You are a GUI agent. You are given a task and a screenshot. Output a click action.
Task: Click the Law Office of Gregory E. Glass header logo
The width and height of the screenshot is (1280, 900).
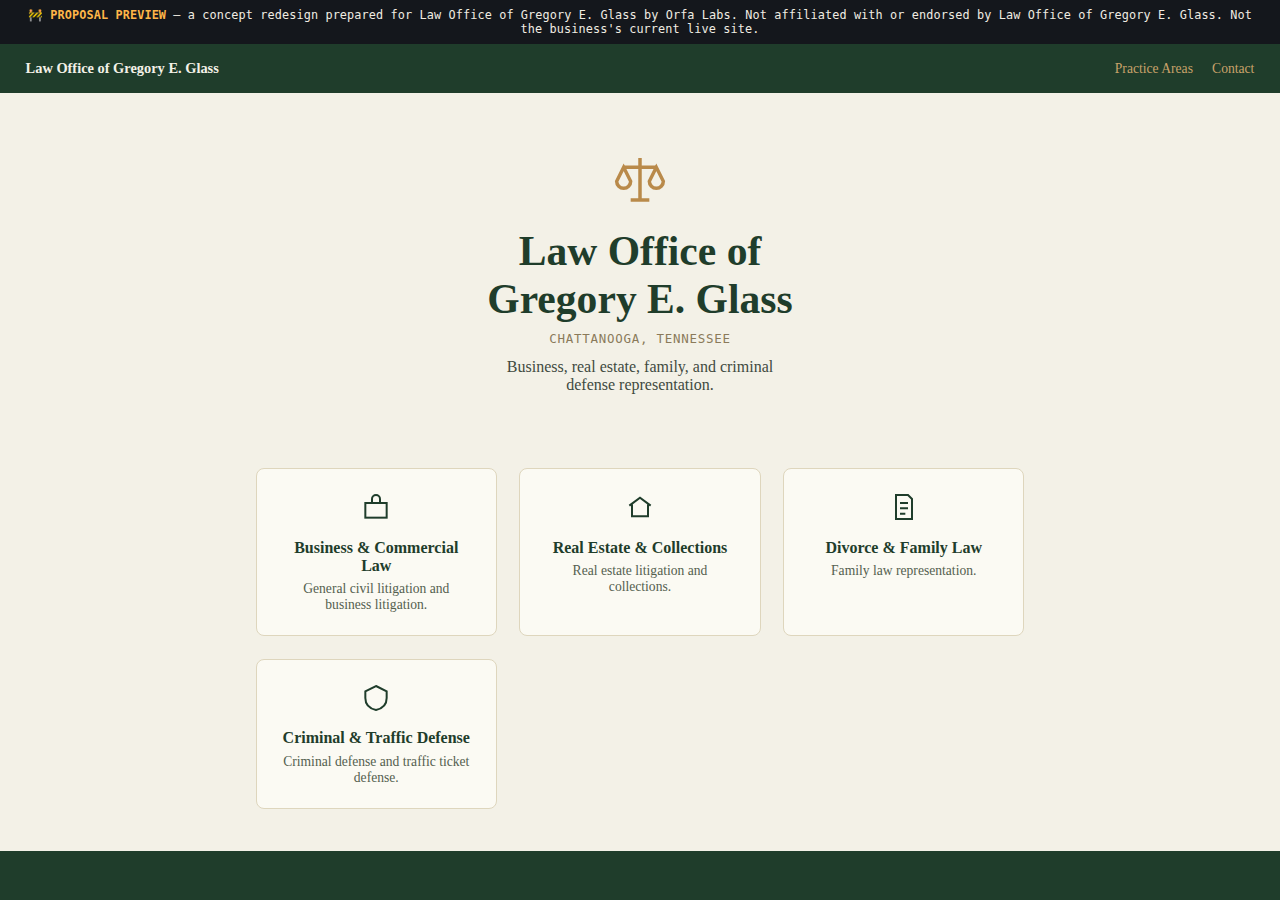pos(122,68)
